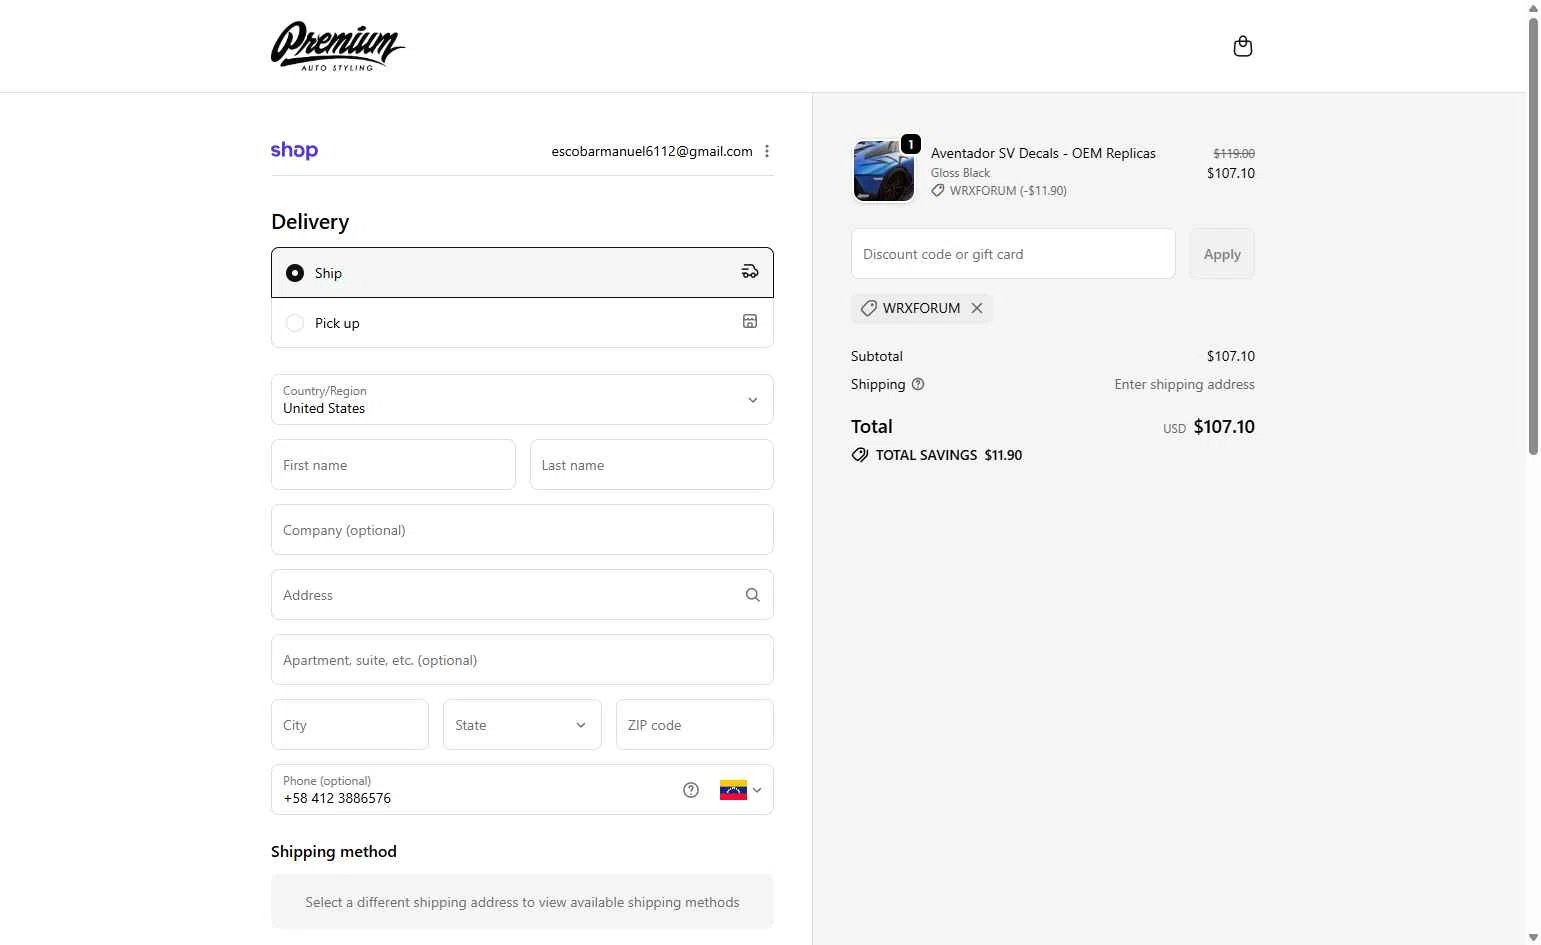Focus the First name field
This screenshot has width=1541, height=945.
click(x=393, y=465)
